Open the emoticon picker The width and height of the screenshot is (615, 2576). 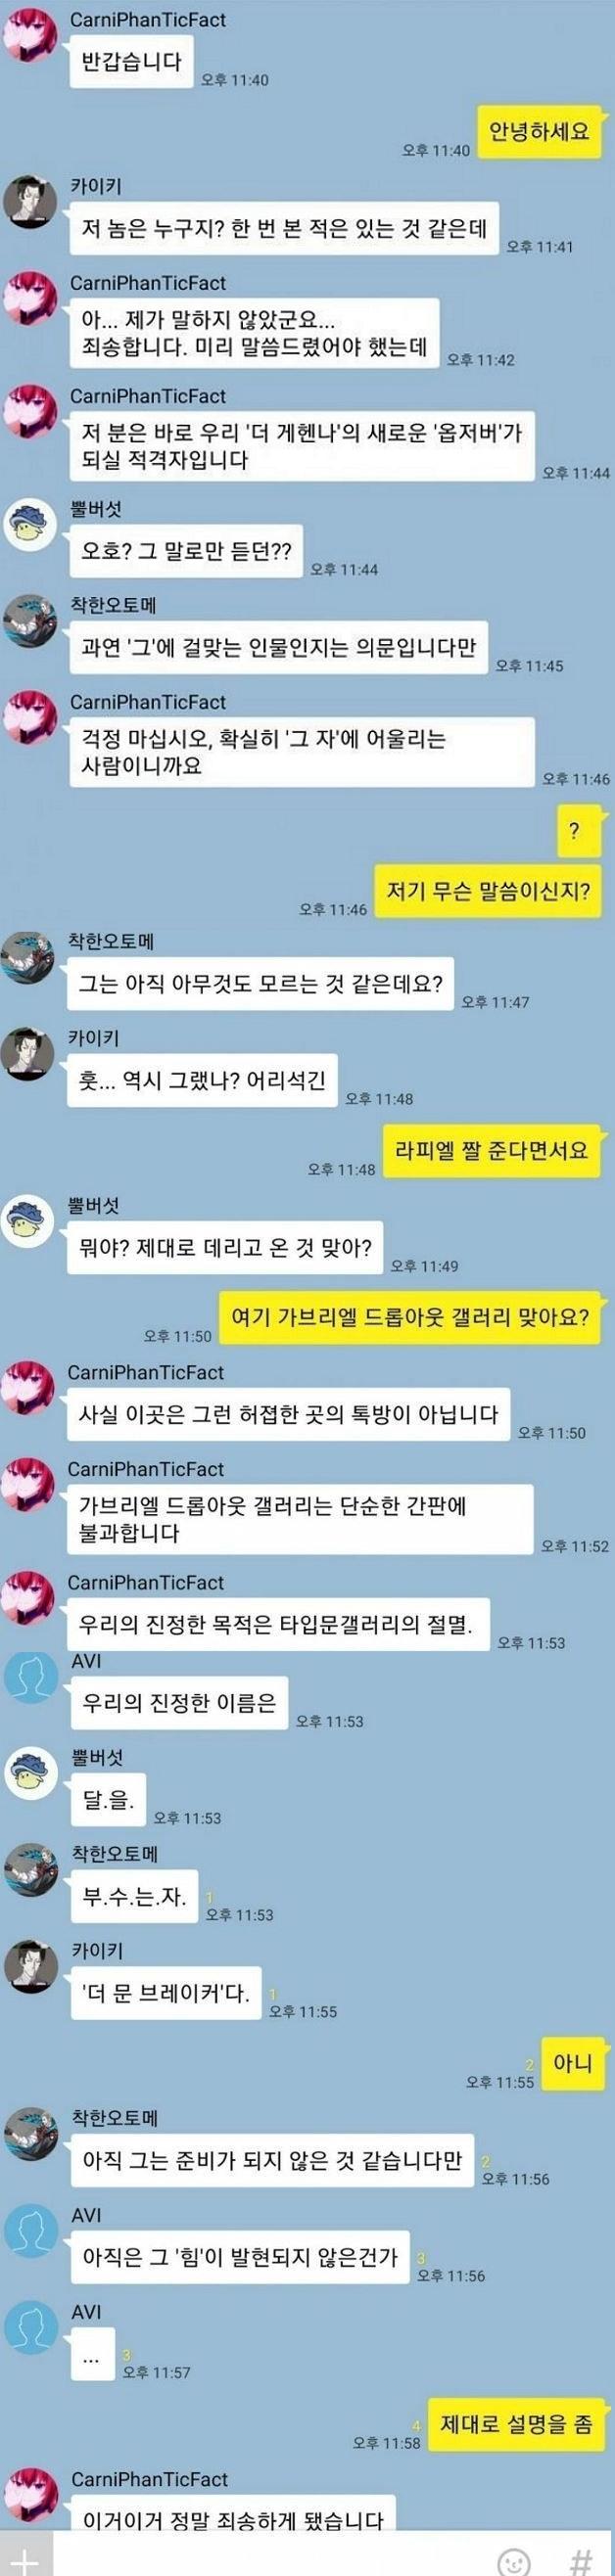pyautogui.click(x=513, y=2559)
